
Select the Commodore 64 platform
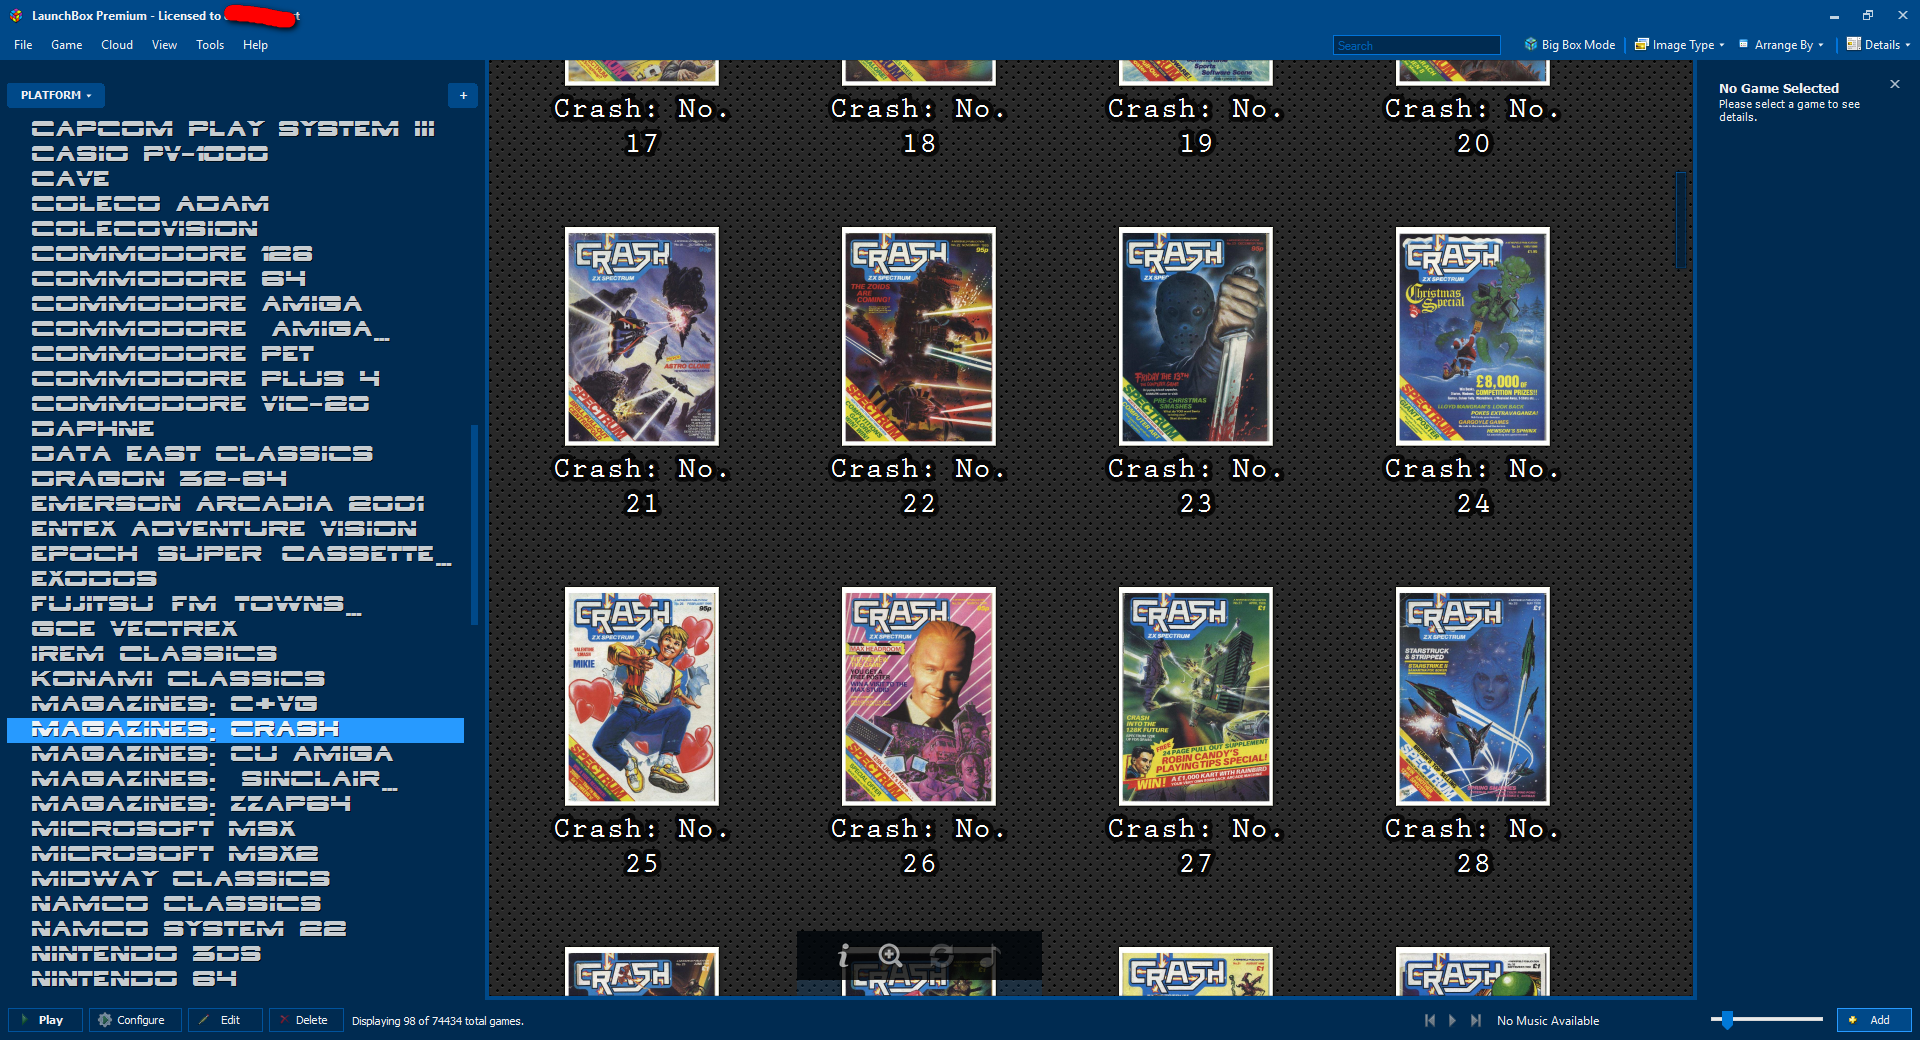pos(169,279)
